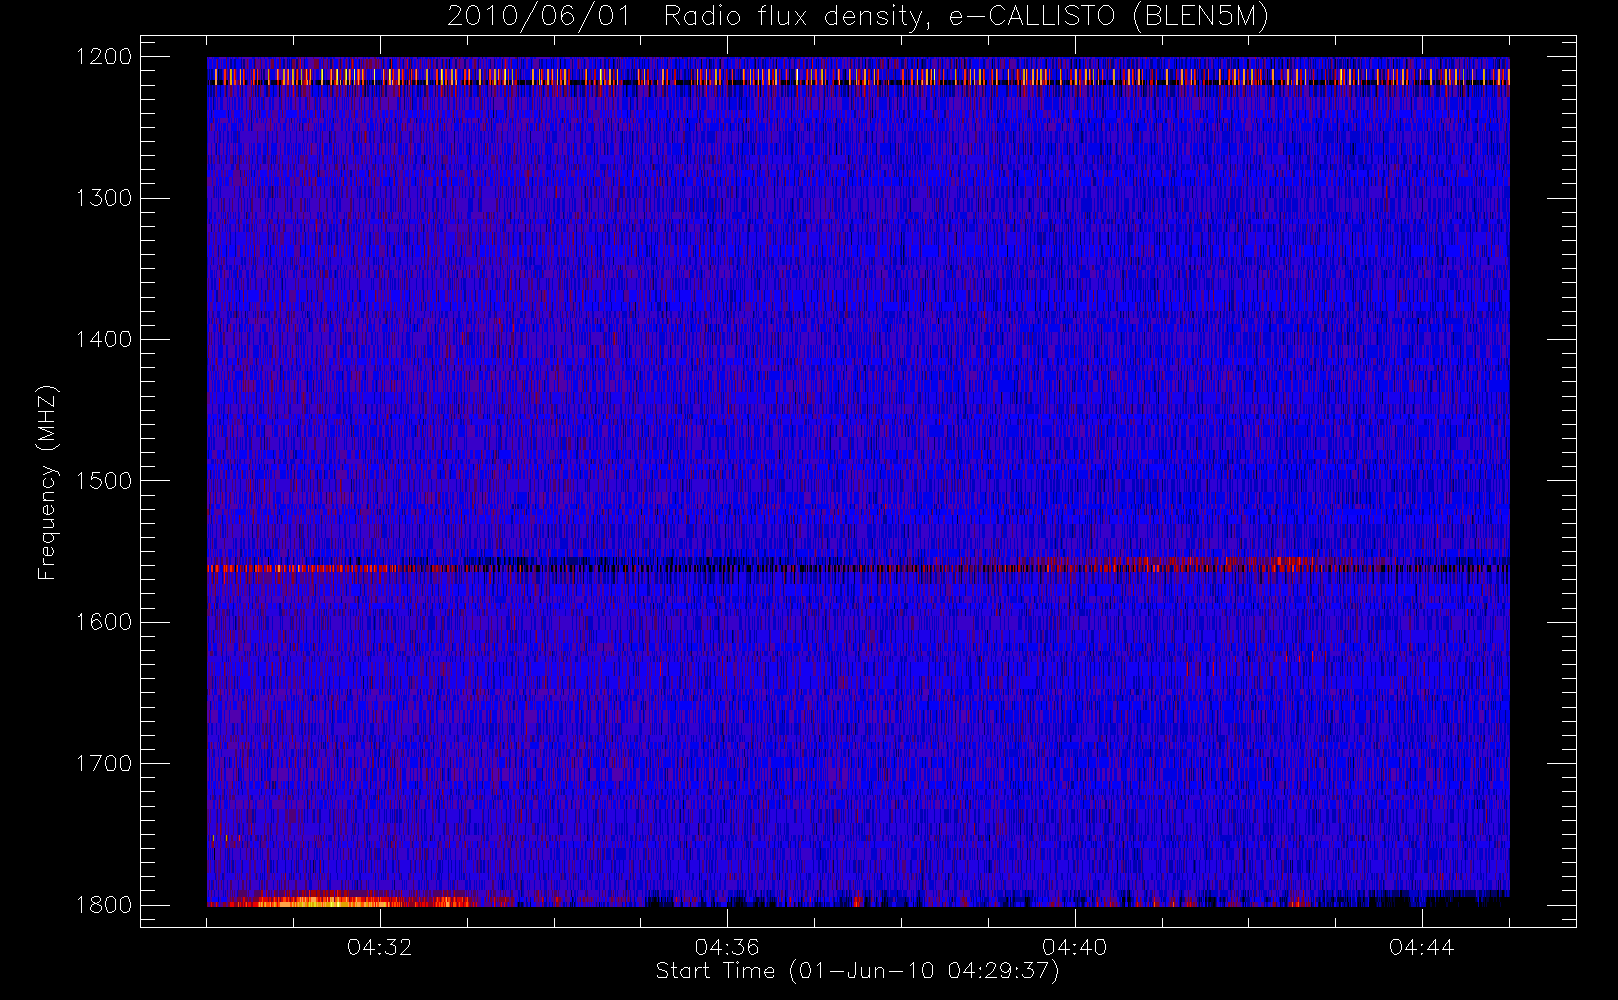This screenshot has height=1000, width=1618.
Task: Click the 1700 frequency tick label
Action: click(x=104, y=763)
